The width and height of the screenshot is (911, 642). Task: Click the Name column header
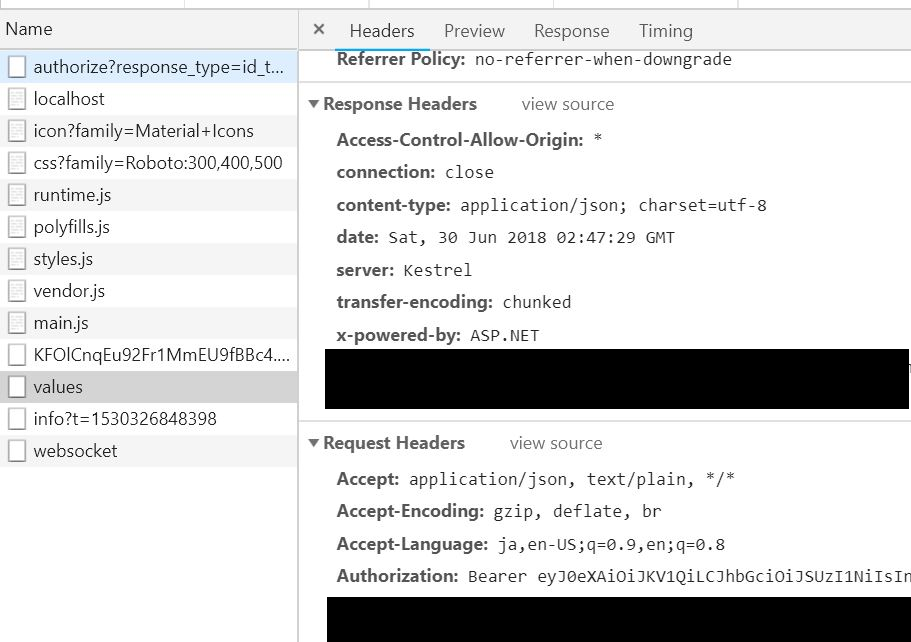tap(149, 29)
